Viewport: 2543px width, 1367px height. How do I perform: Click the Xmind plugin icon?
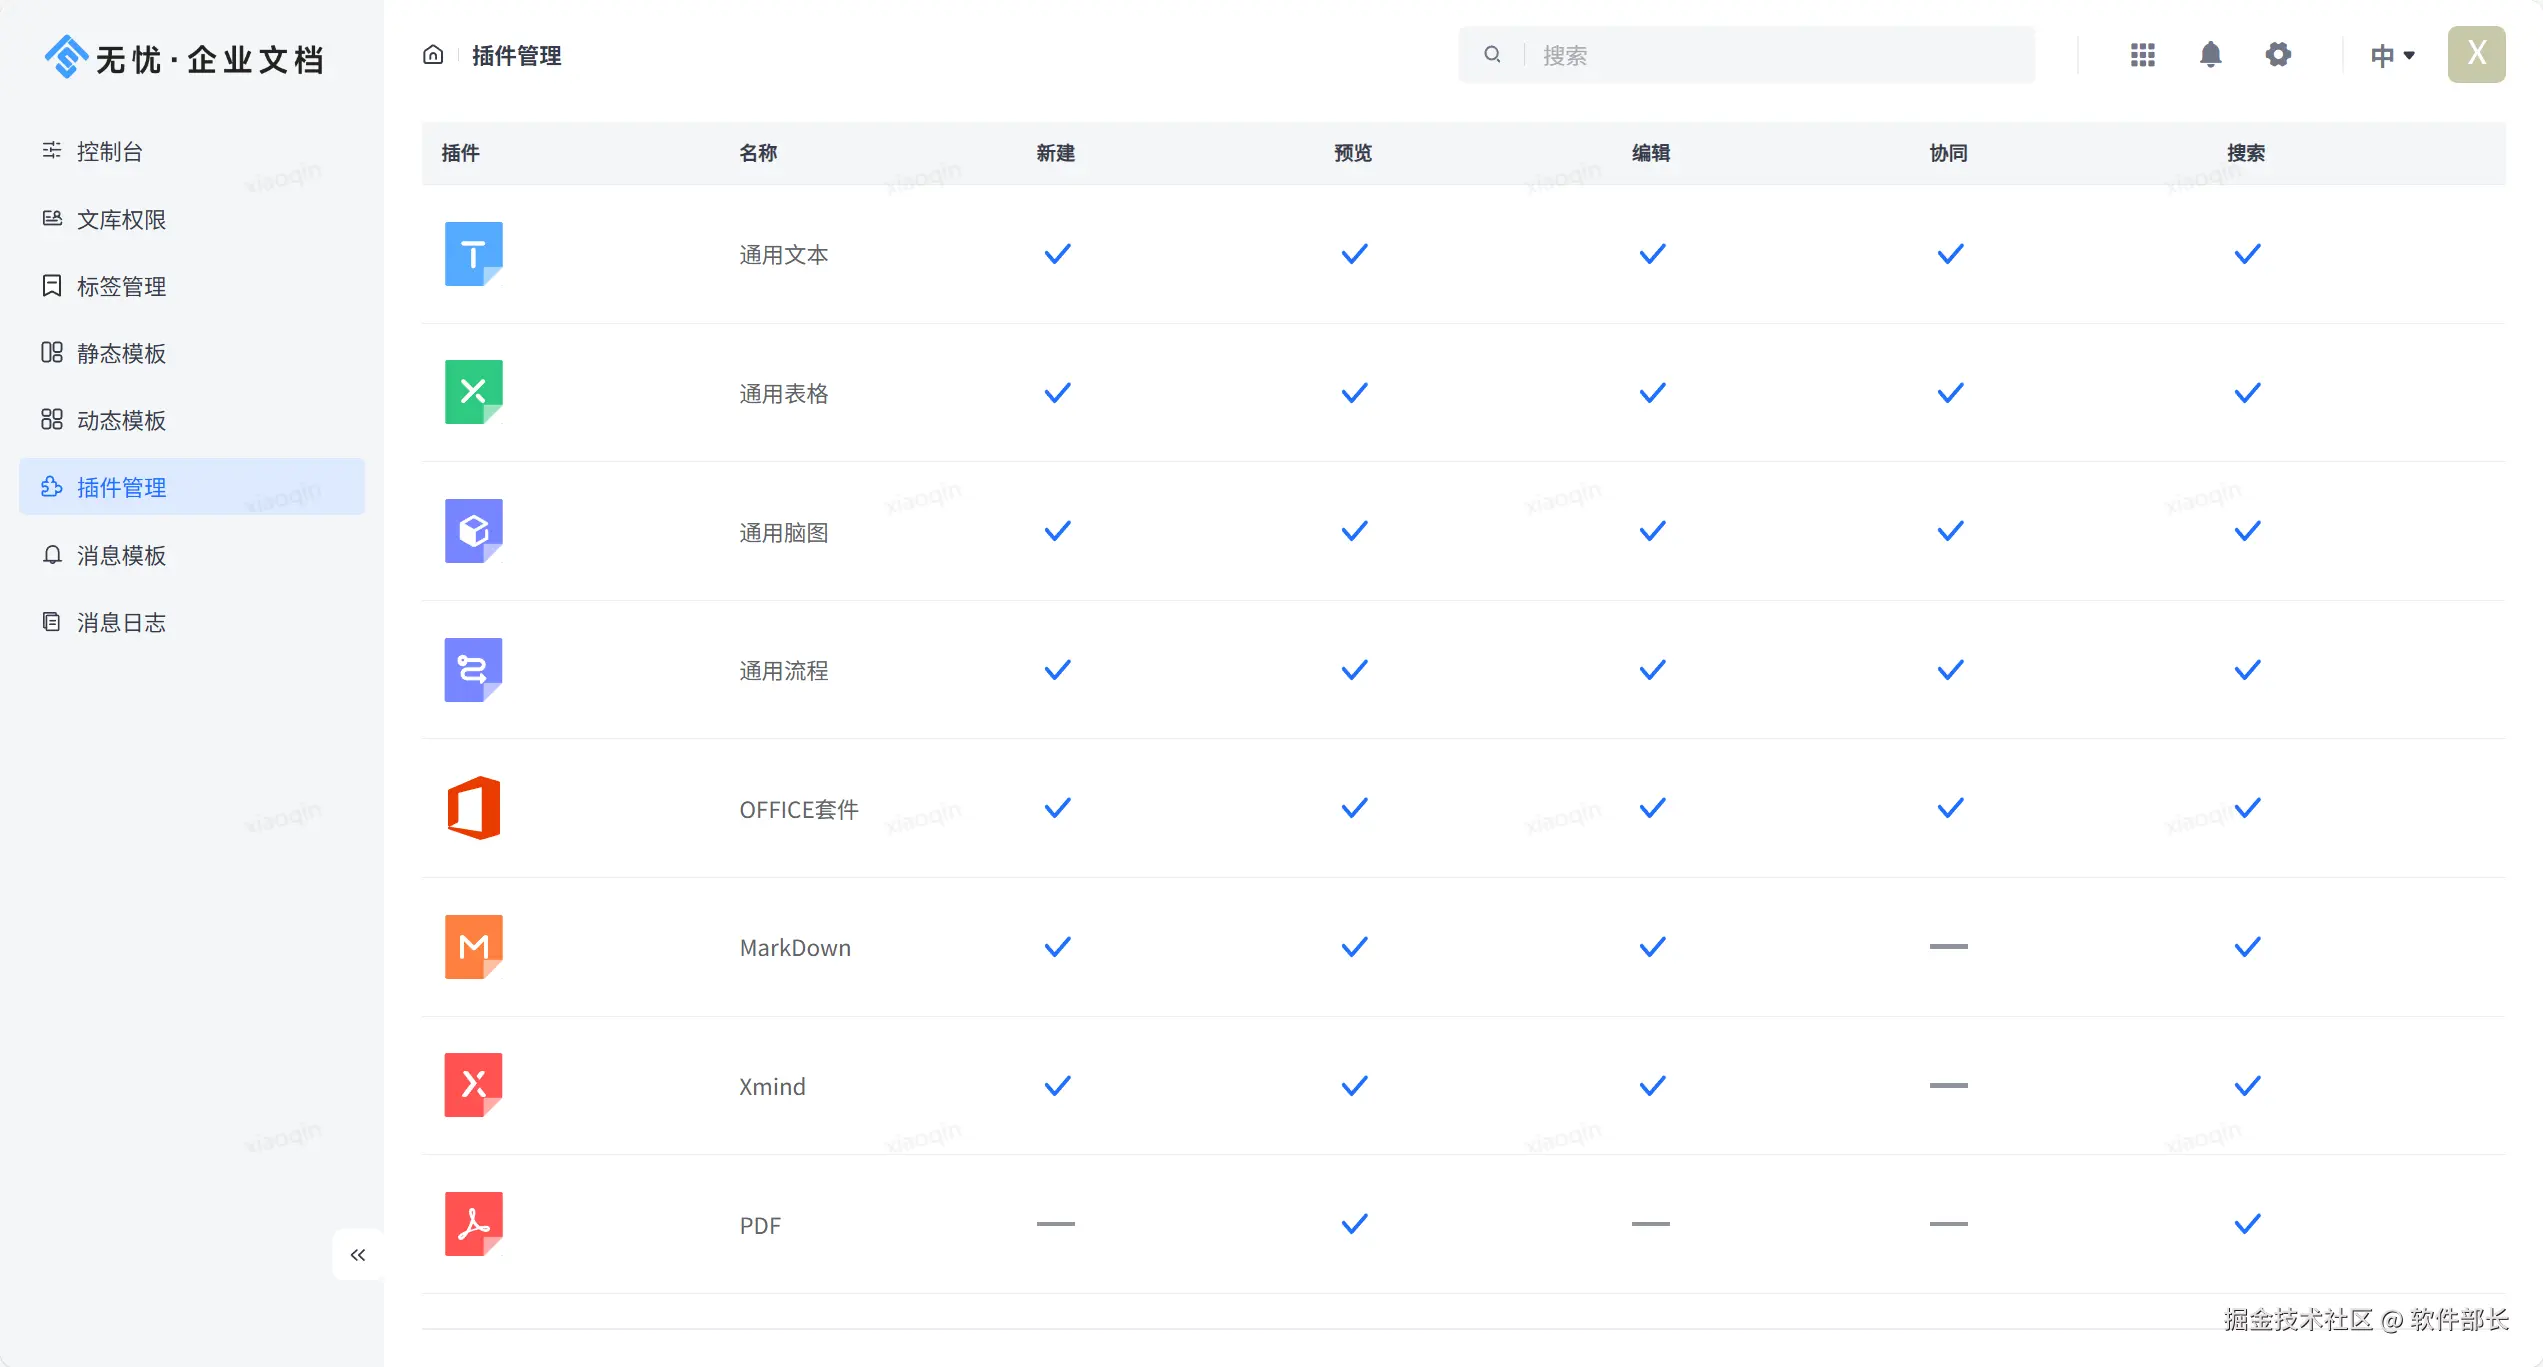(x=473, y=1085)
